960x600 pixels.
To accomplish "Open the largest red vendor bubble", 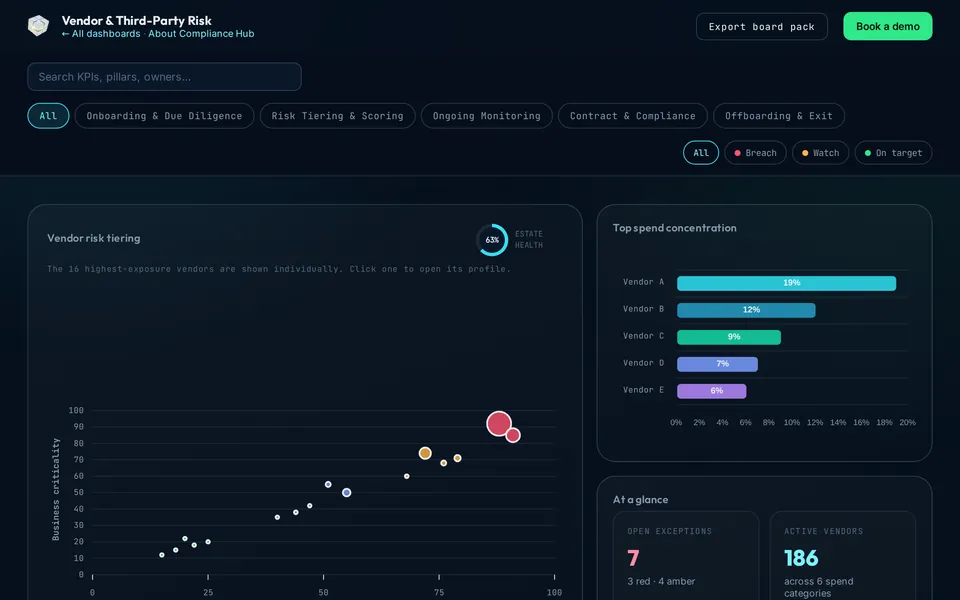I will tap(499, 424).
